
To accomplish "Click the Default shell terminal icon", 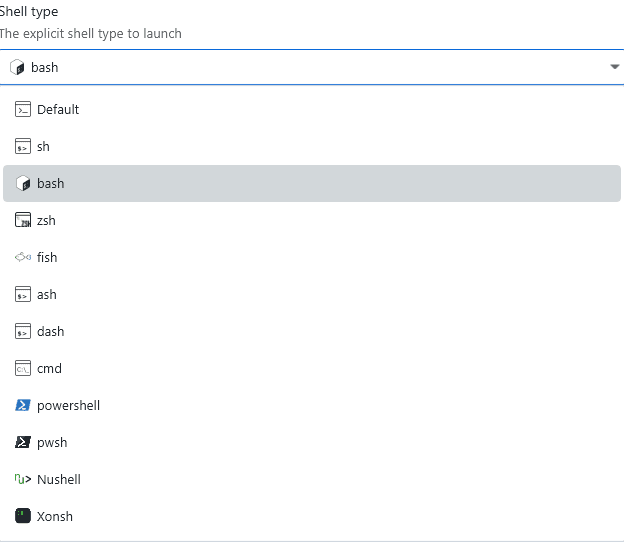I will pyautogui.click(x=23, y=109).
